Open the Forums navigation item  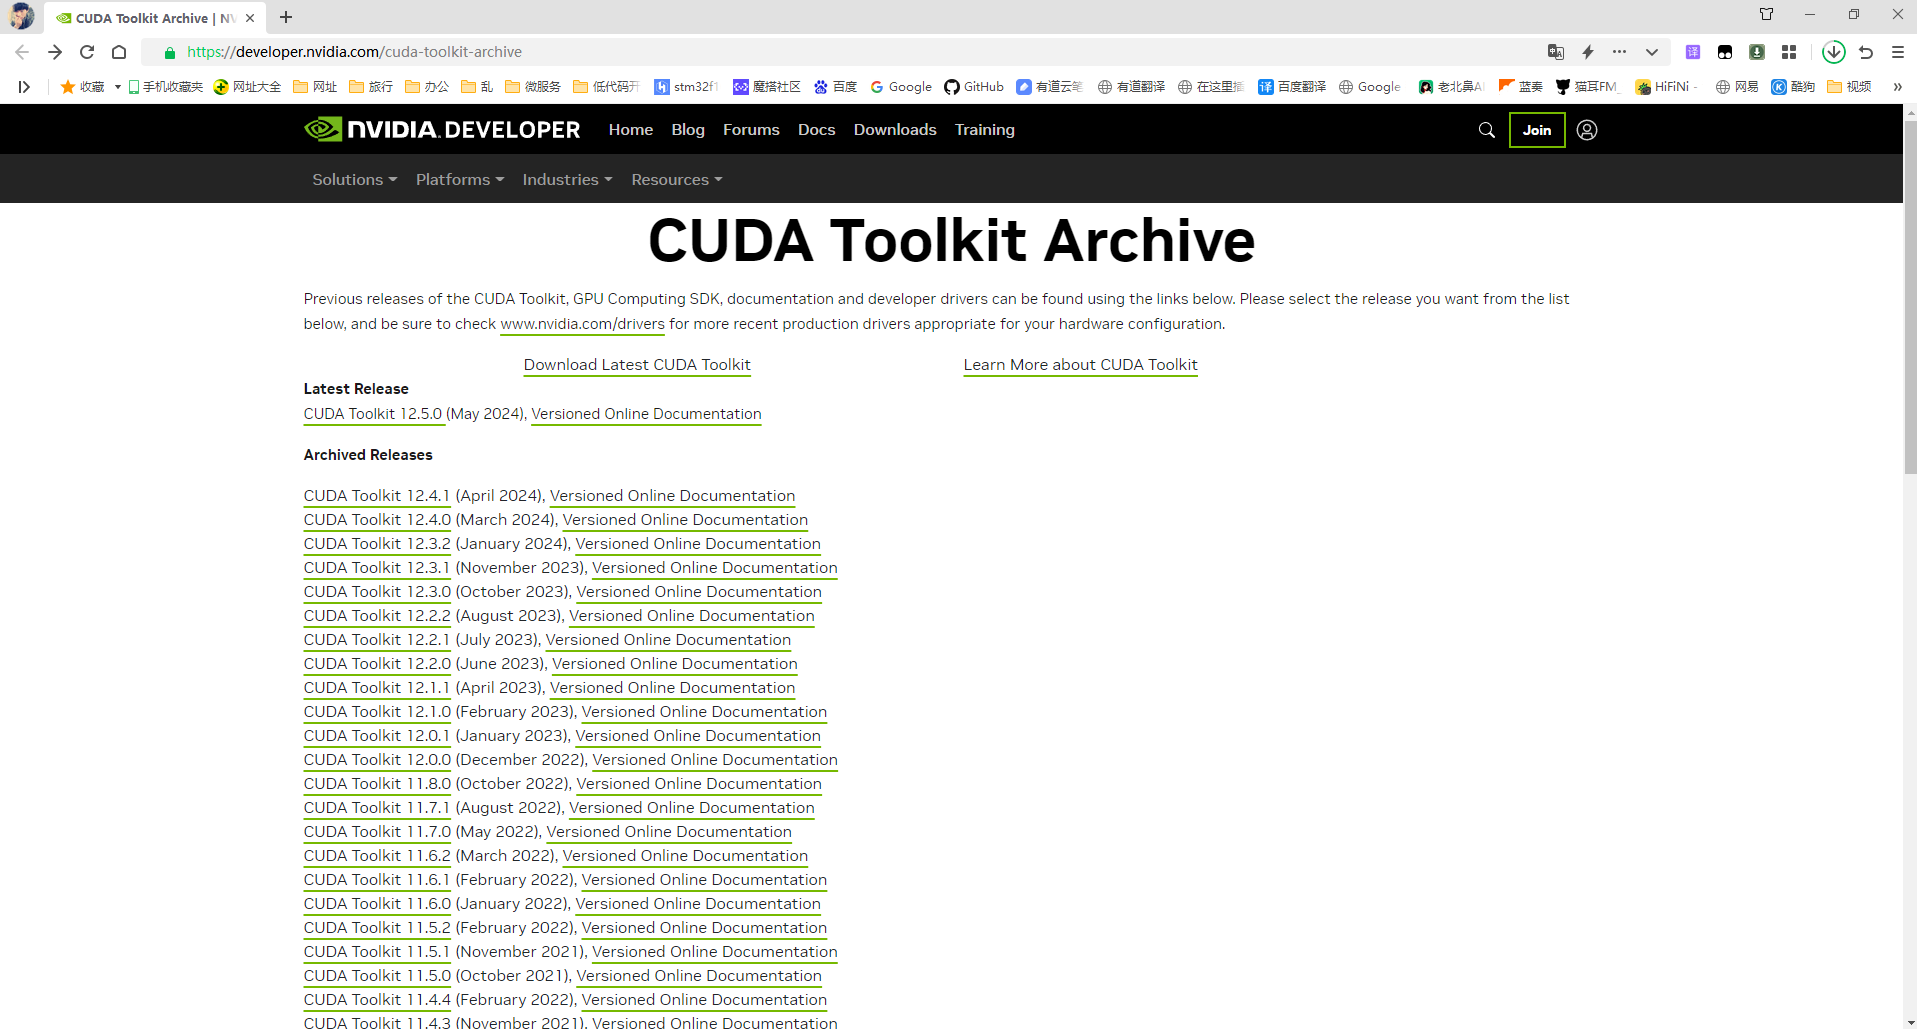[x=750, y=130]
